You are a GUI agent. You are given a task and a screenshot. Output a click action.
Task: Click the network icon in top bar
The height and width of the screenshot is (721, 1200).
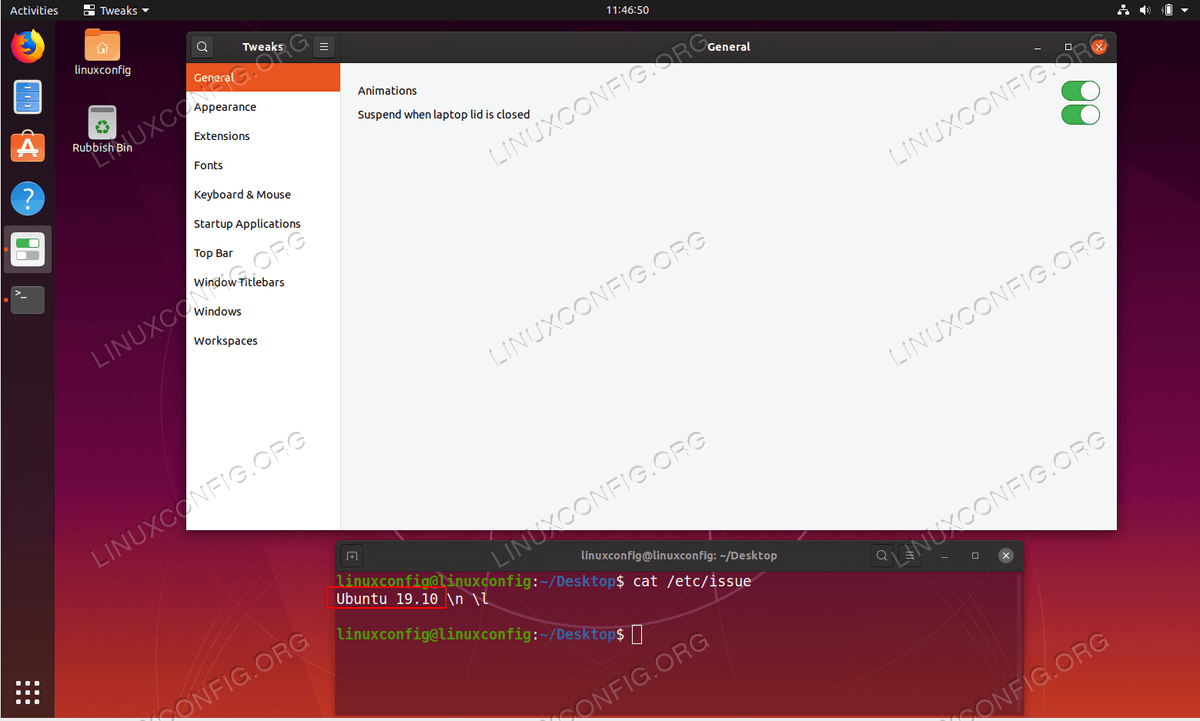(1123, 10)
